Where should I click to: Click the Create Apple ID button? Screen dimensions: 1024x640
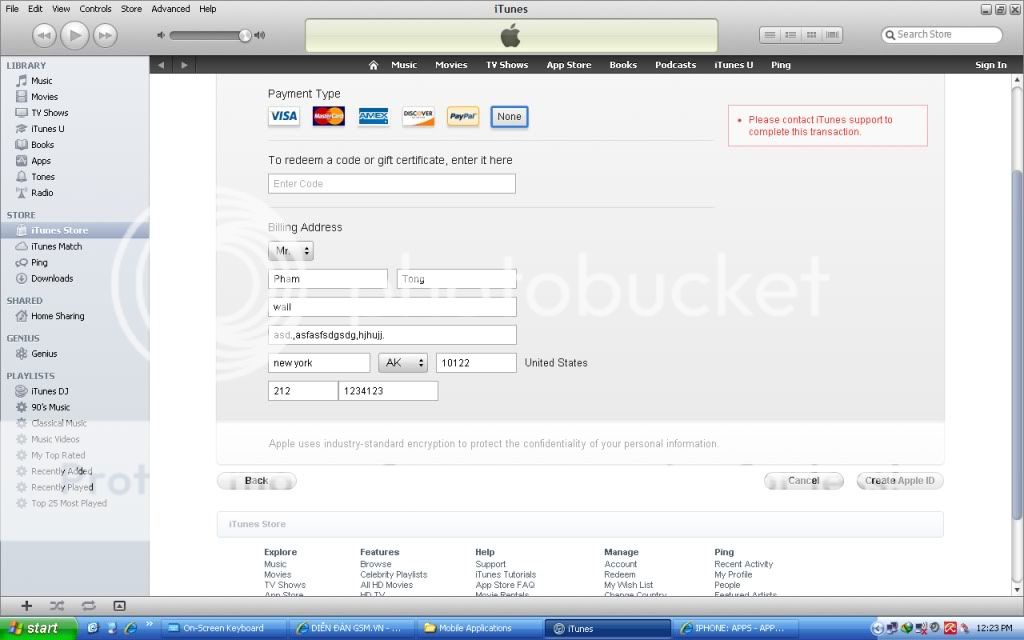pos(900,481)
